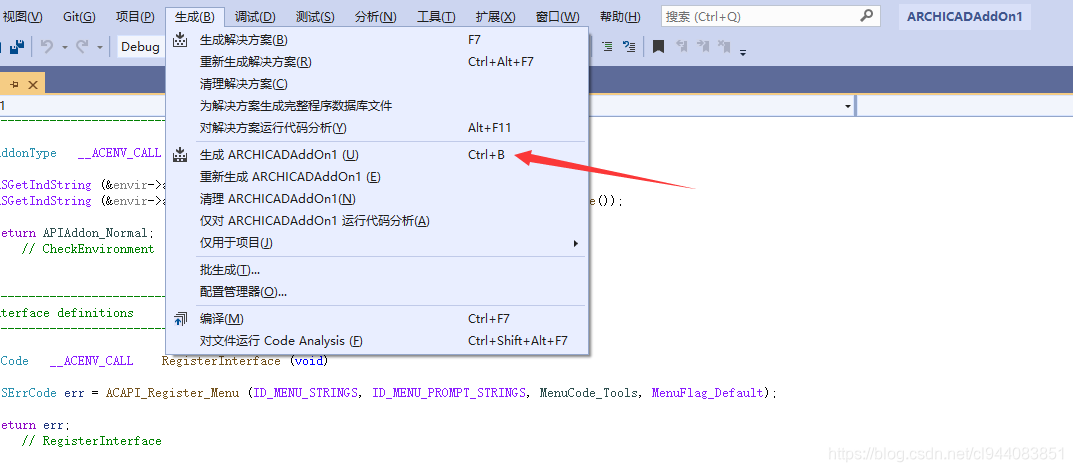Toggle bookmark with the bookmark icon
The height and width of the screenshot is (472, 1073).
658,47
